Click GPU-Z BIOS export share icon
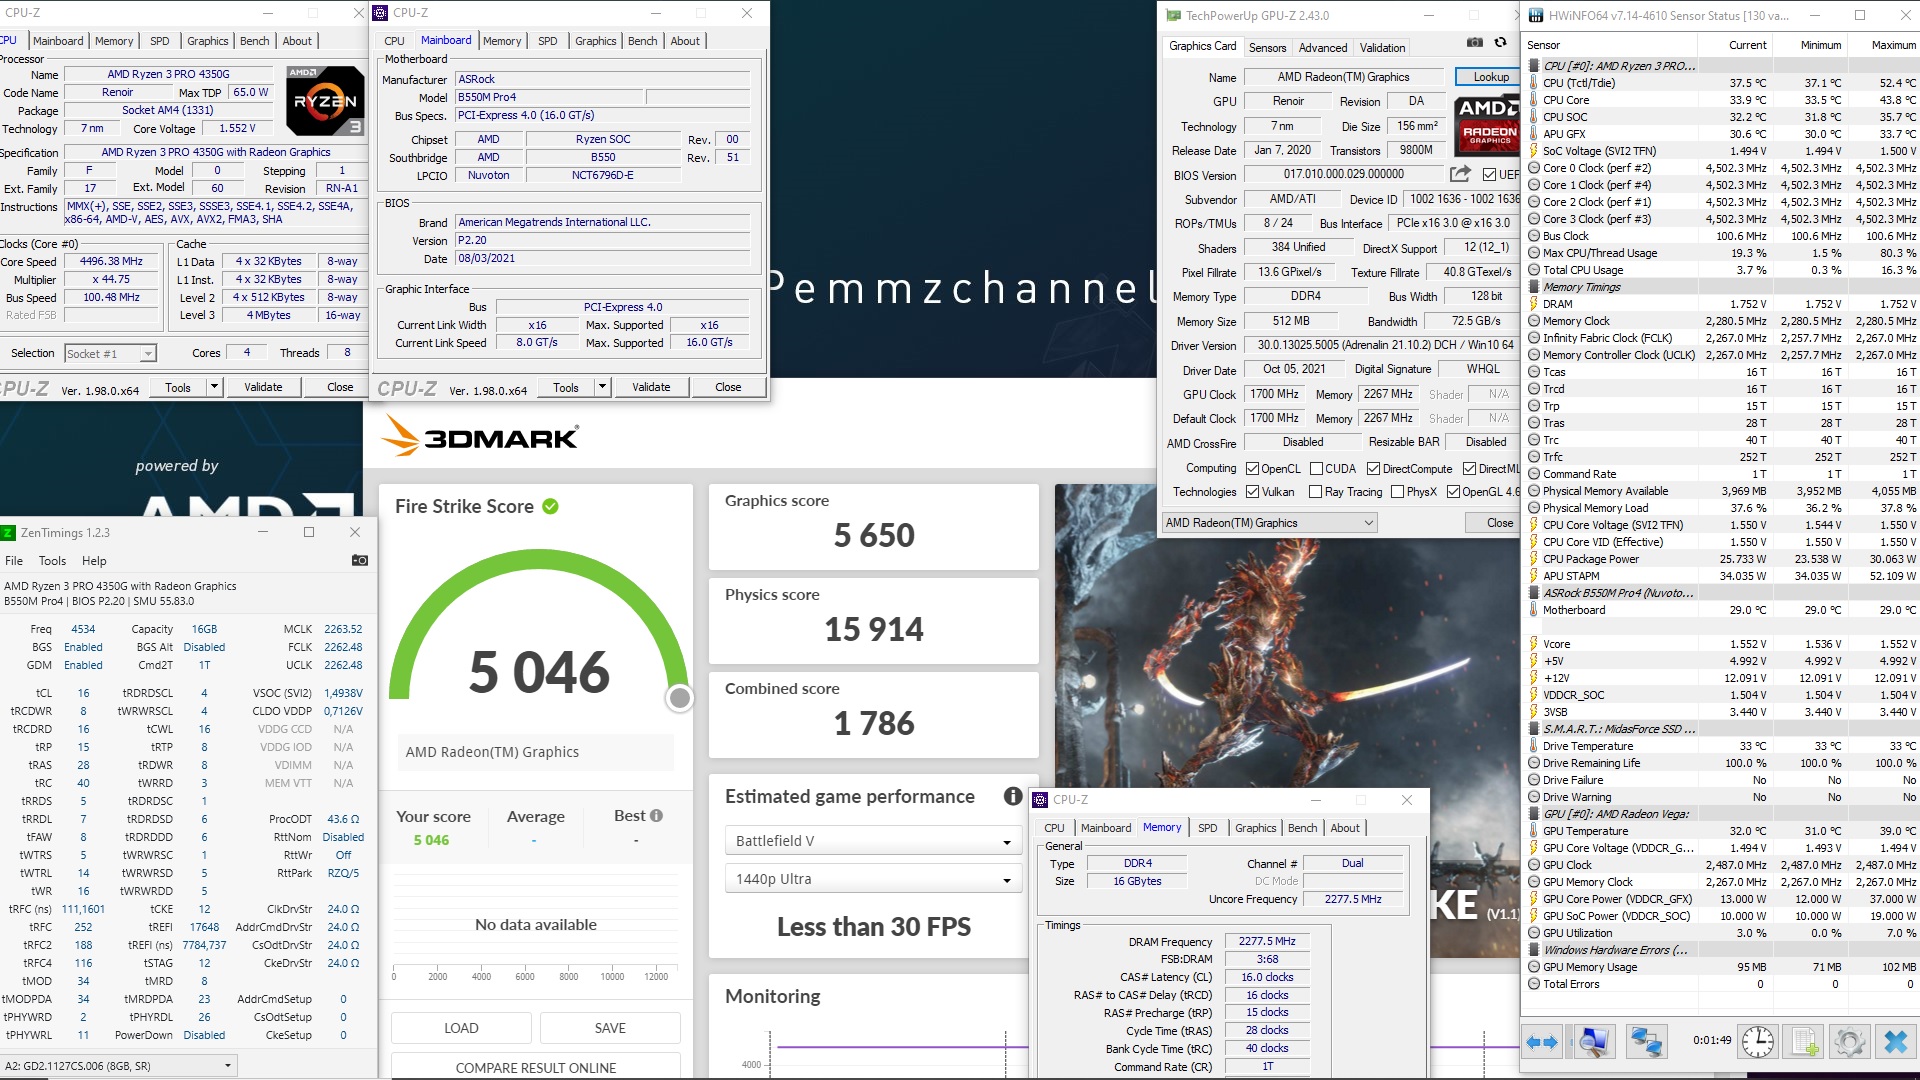The height and width of the screenshot is (1080, 1920). click(x=1460, y=174)
